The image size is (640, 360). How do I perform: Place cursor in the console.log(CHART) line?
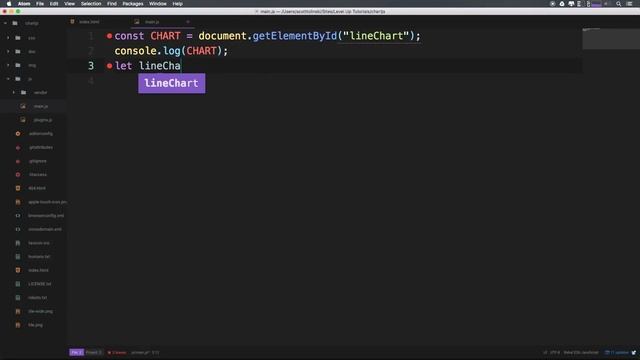pyautogui.click(x=171, y=51)
